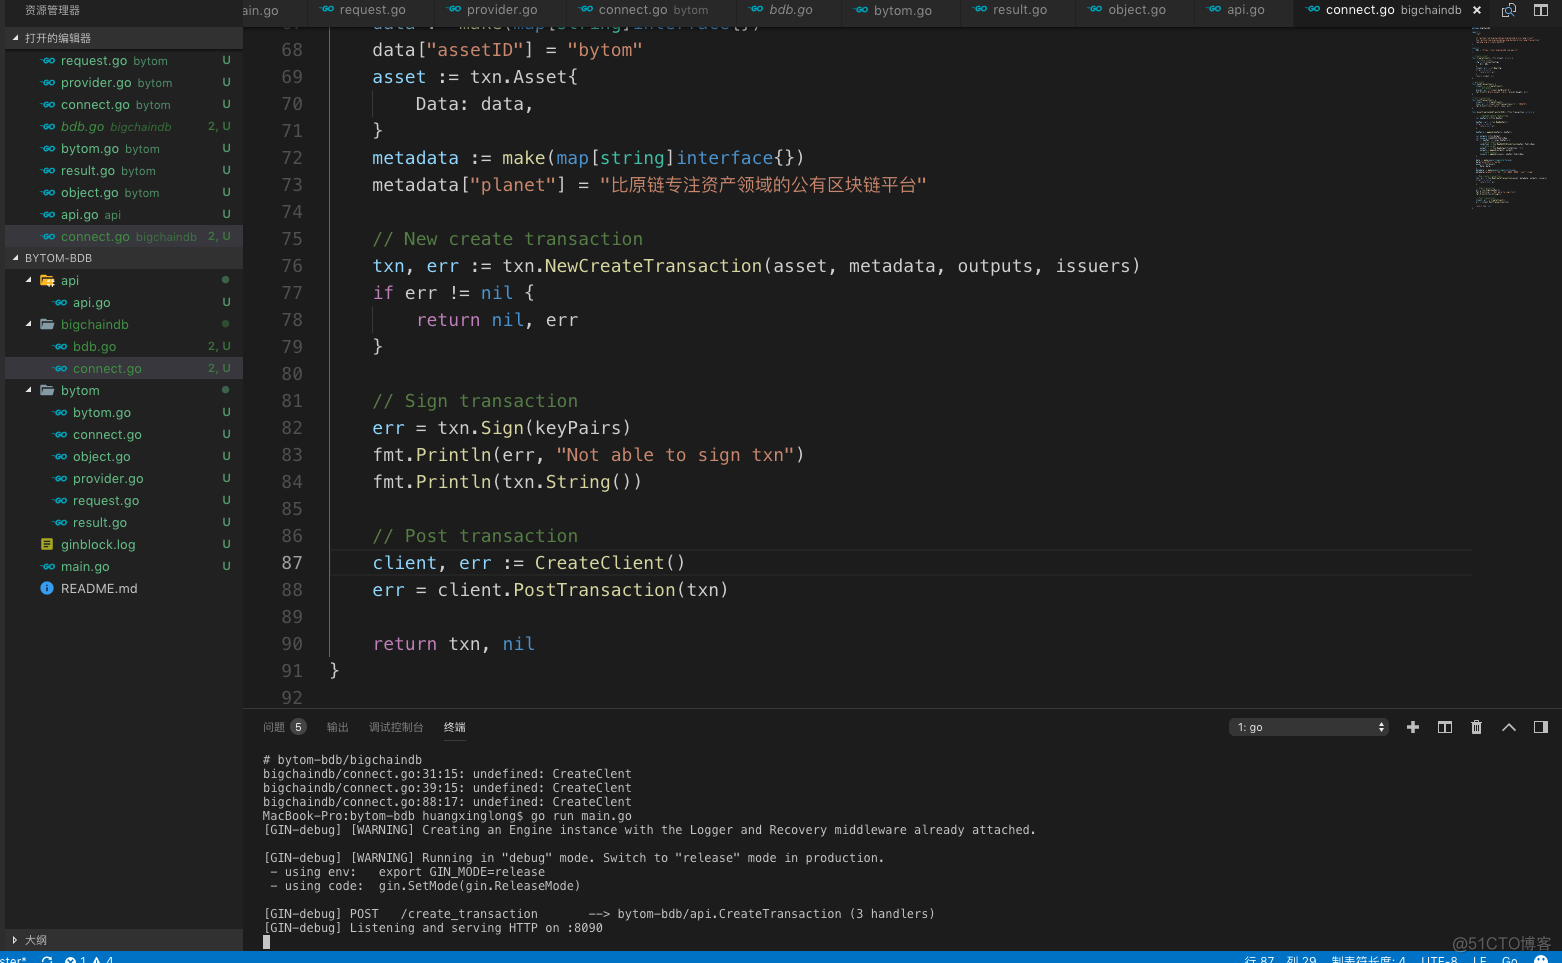Viewport: 1562px width, 963px height.
Task: Collapse the 打开的编辑器 open editors section
Action: tap(124, 38)
